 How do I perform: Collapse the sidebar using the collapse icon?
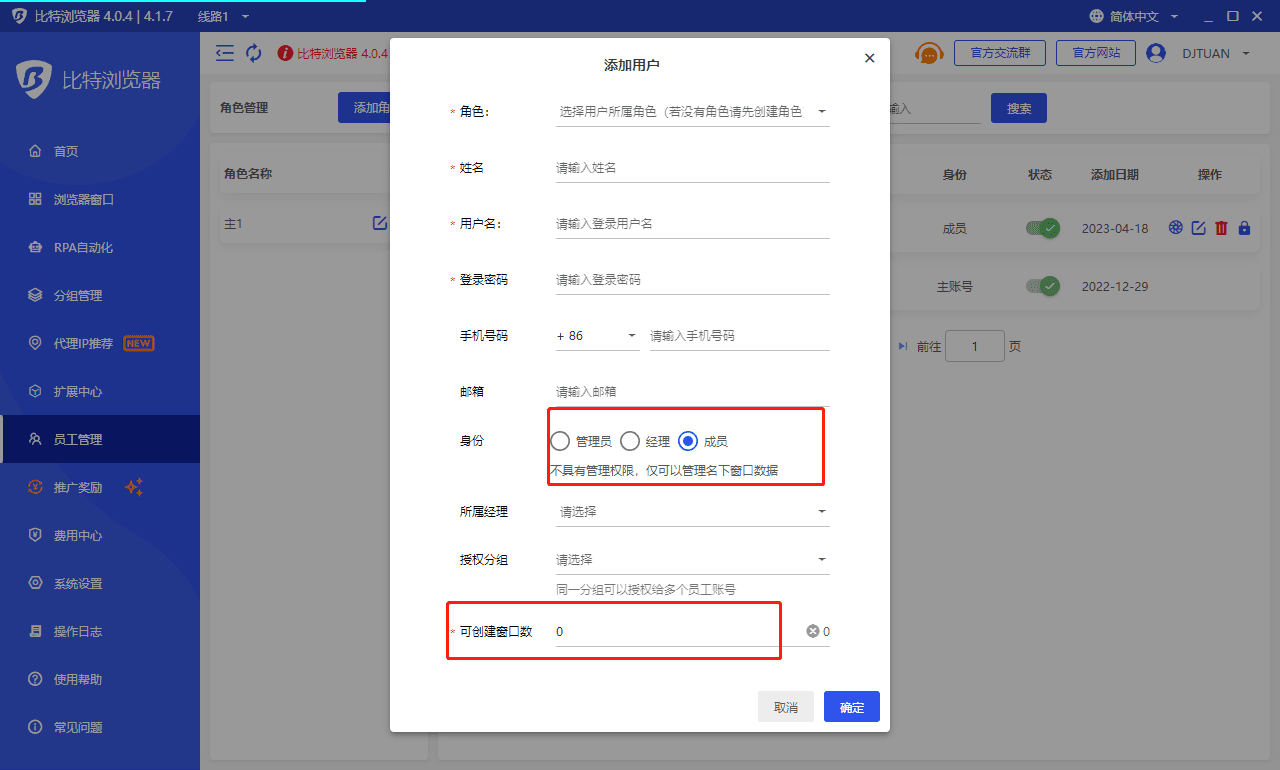pyautogui.click(x=224, y=53)
